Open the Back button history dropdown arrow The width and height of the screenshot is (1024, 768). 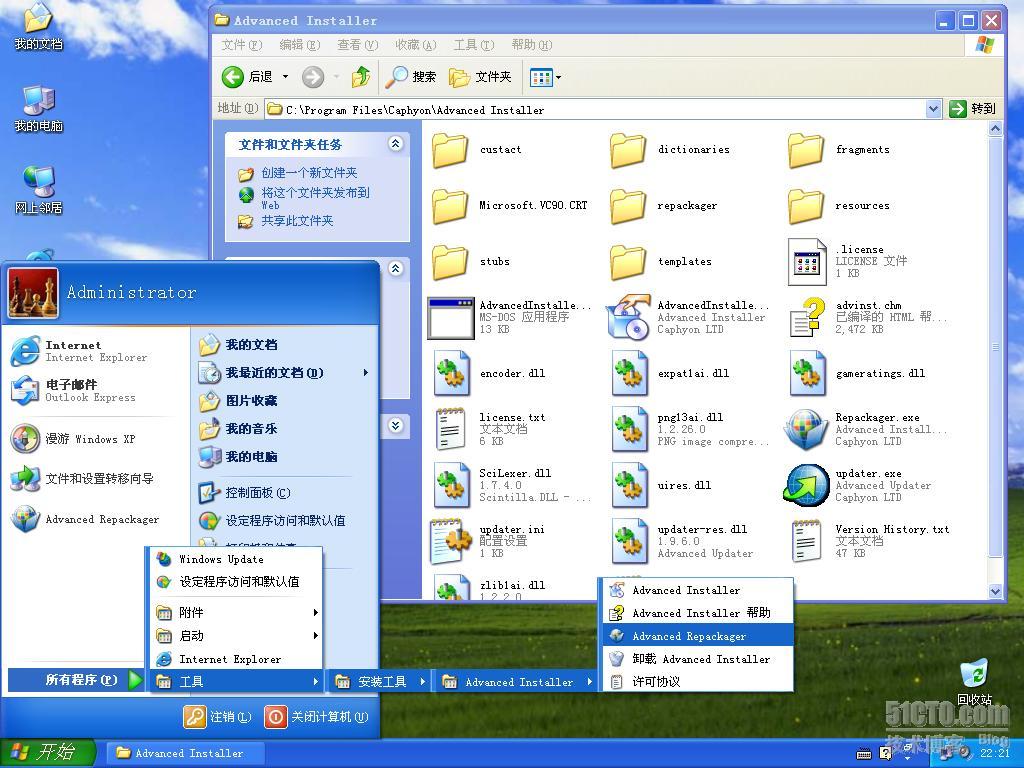click(x=285, y=77)
